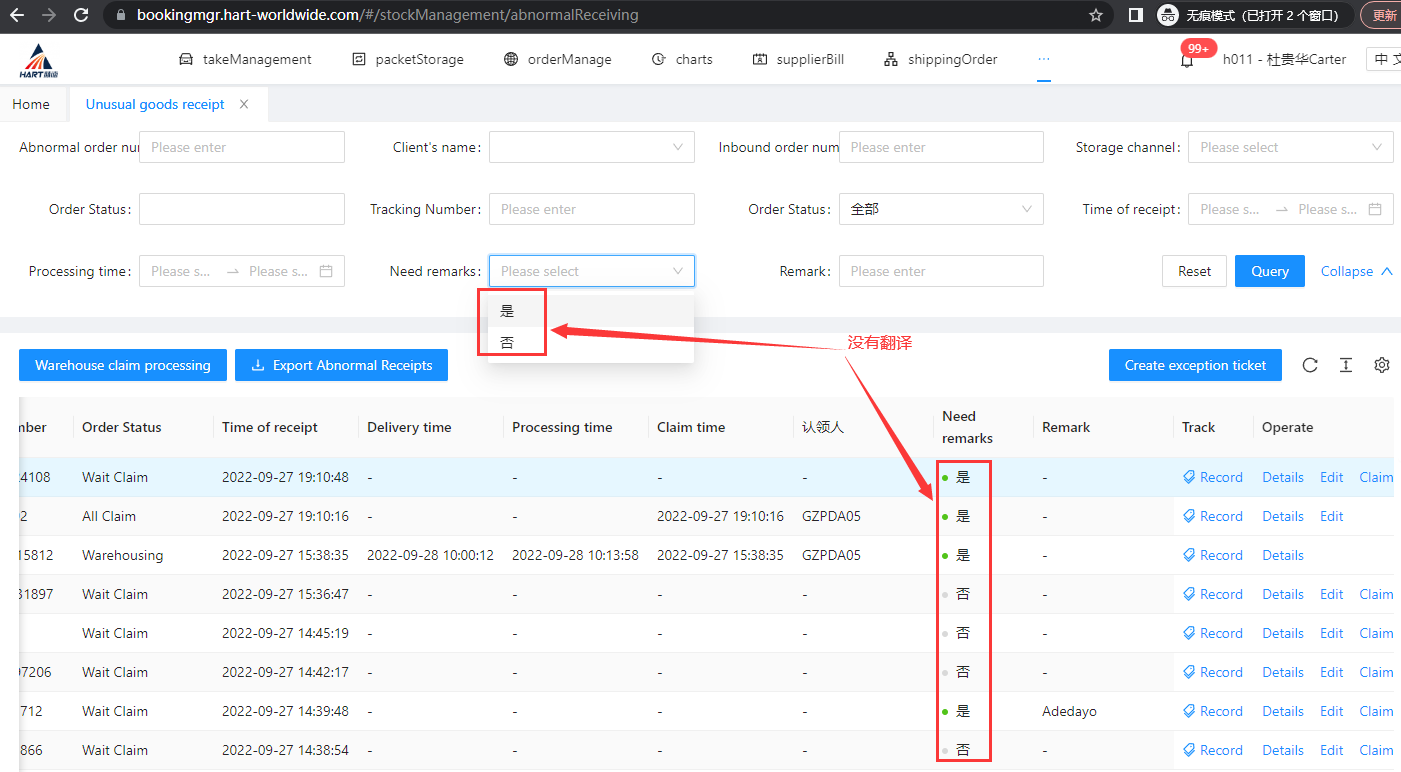
Task: Open the table column settings gear
Action: pos(1382,365)
